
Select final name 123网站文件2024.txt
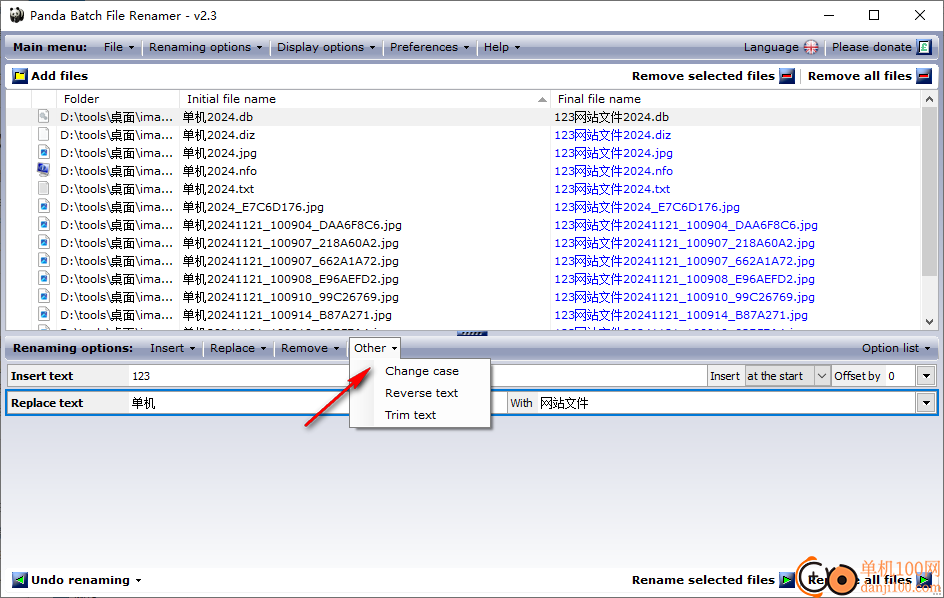(612, 189)
